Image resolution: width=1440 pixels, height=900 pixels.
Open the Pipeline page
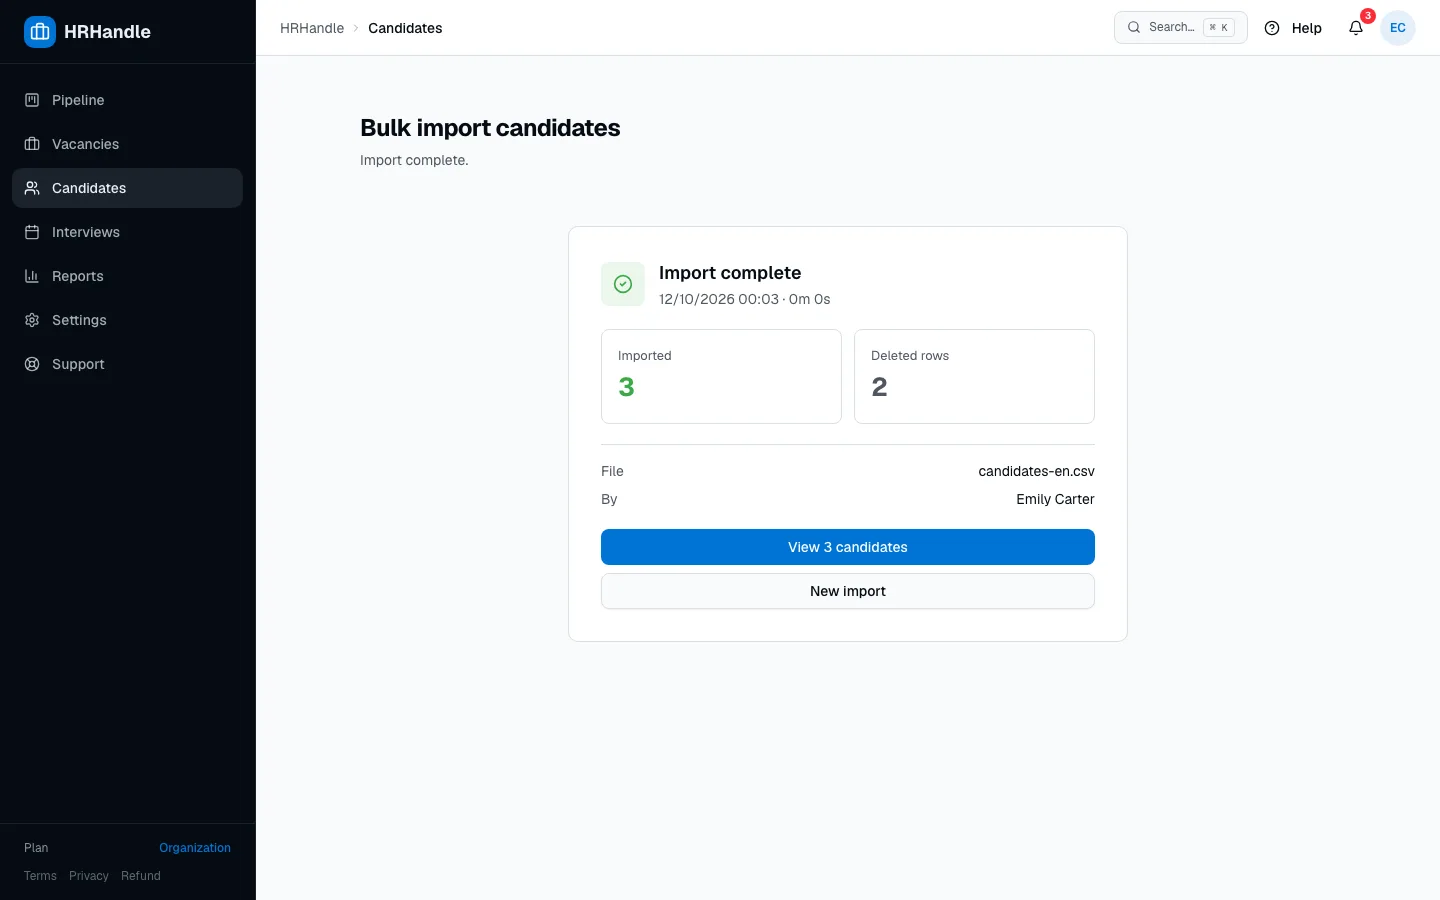pos(127,100)
